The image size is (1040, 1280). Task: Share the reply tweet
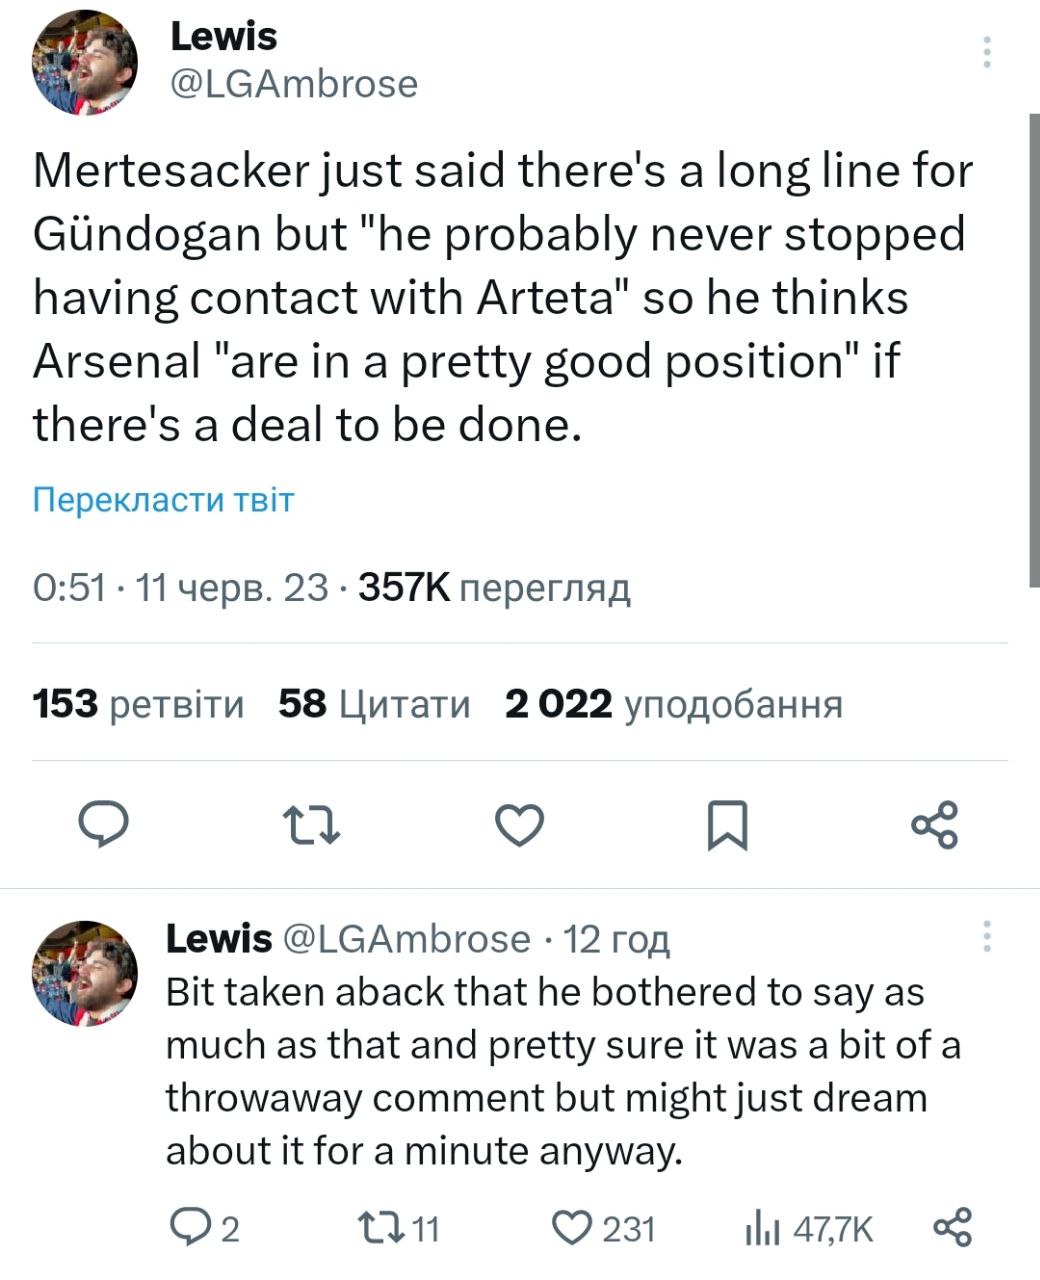(952, 1228)
